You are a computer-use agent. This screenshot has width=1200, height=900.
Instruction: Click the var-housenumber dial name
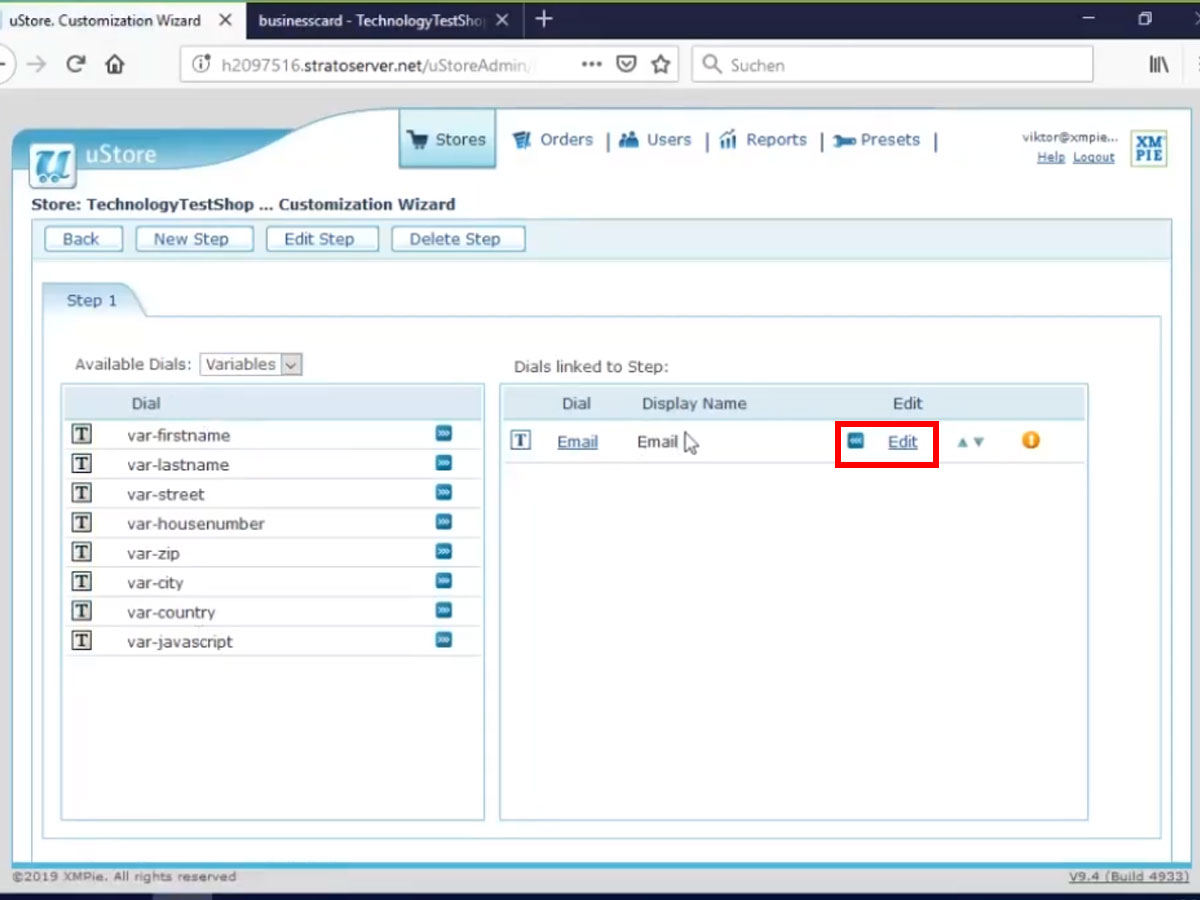tap(195, 524)
